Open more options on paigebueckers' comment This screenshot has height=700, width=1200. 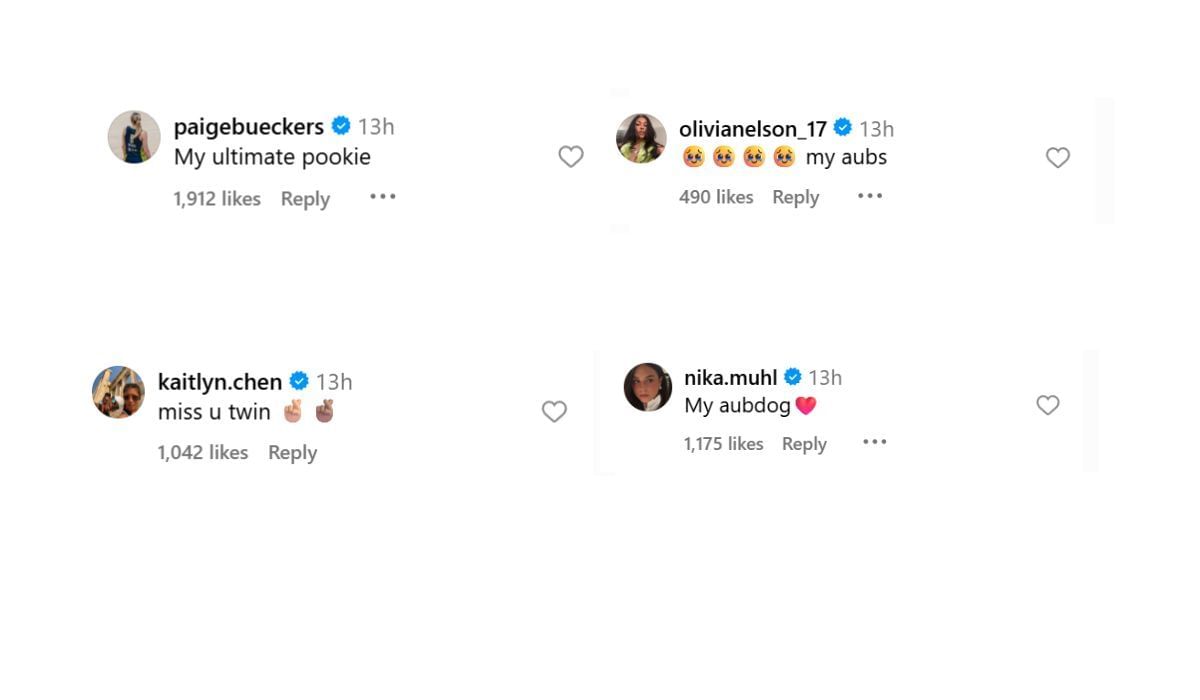pyautogui.click(x=383, y=197)
